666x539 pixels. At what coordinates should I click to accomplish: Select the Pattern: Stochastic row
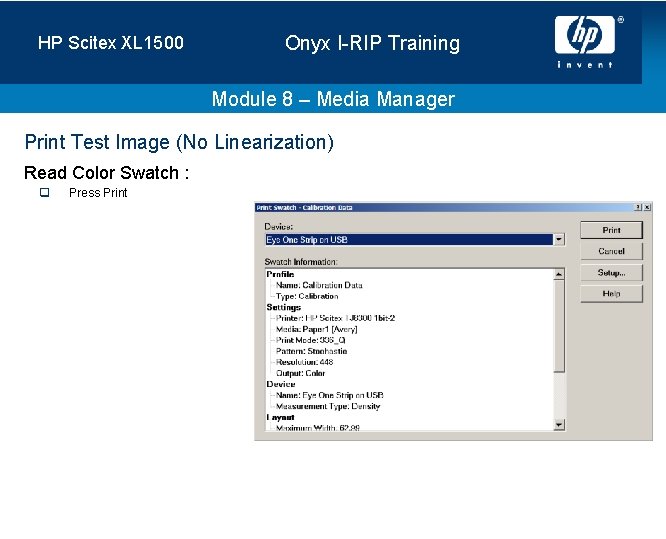click(311, 351)
